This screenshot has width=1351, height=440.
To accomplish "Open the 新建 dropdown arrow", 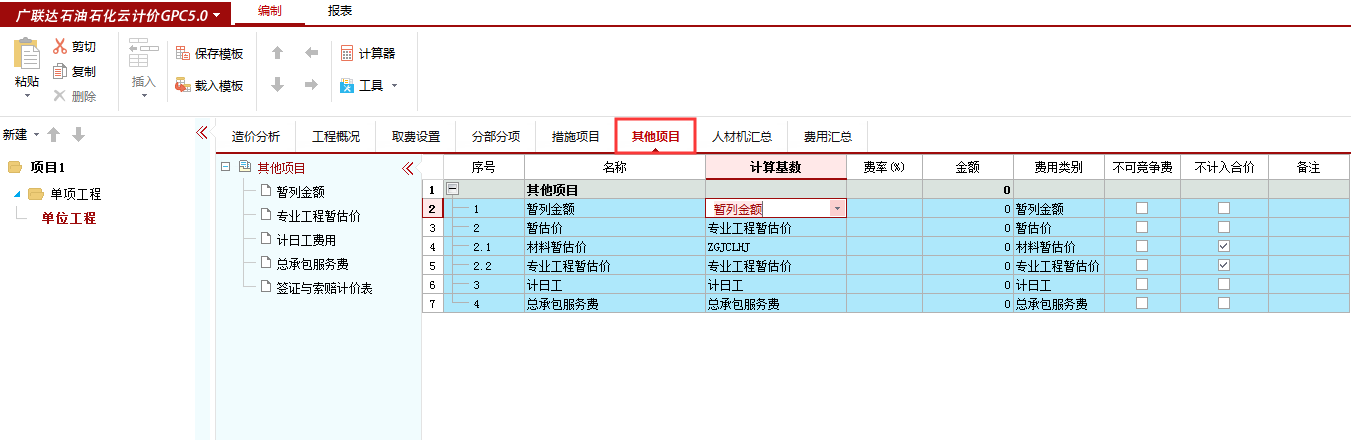I will click(37, 134).
